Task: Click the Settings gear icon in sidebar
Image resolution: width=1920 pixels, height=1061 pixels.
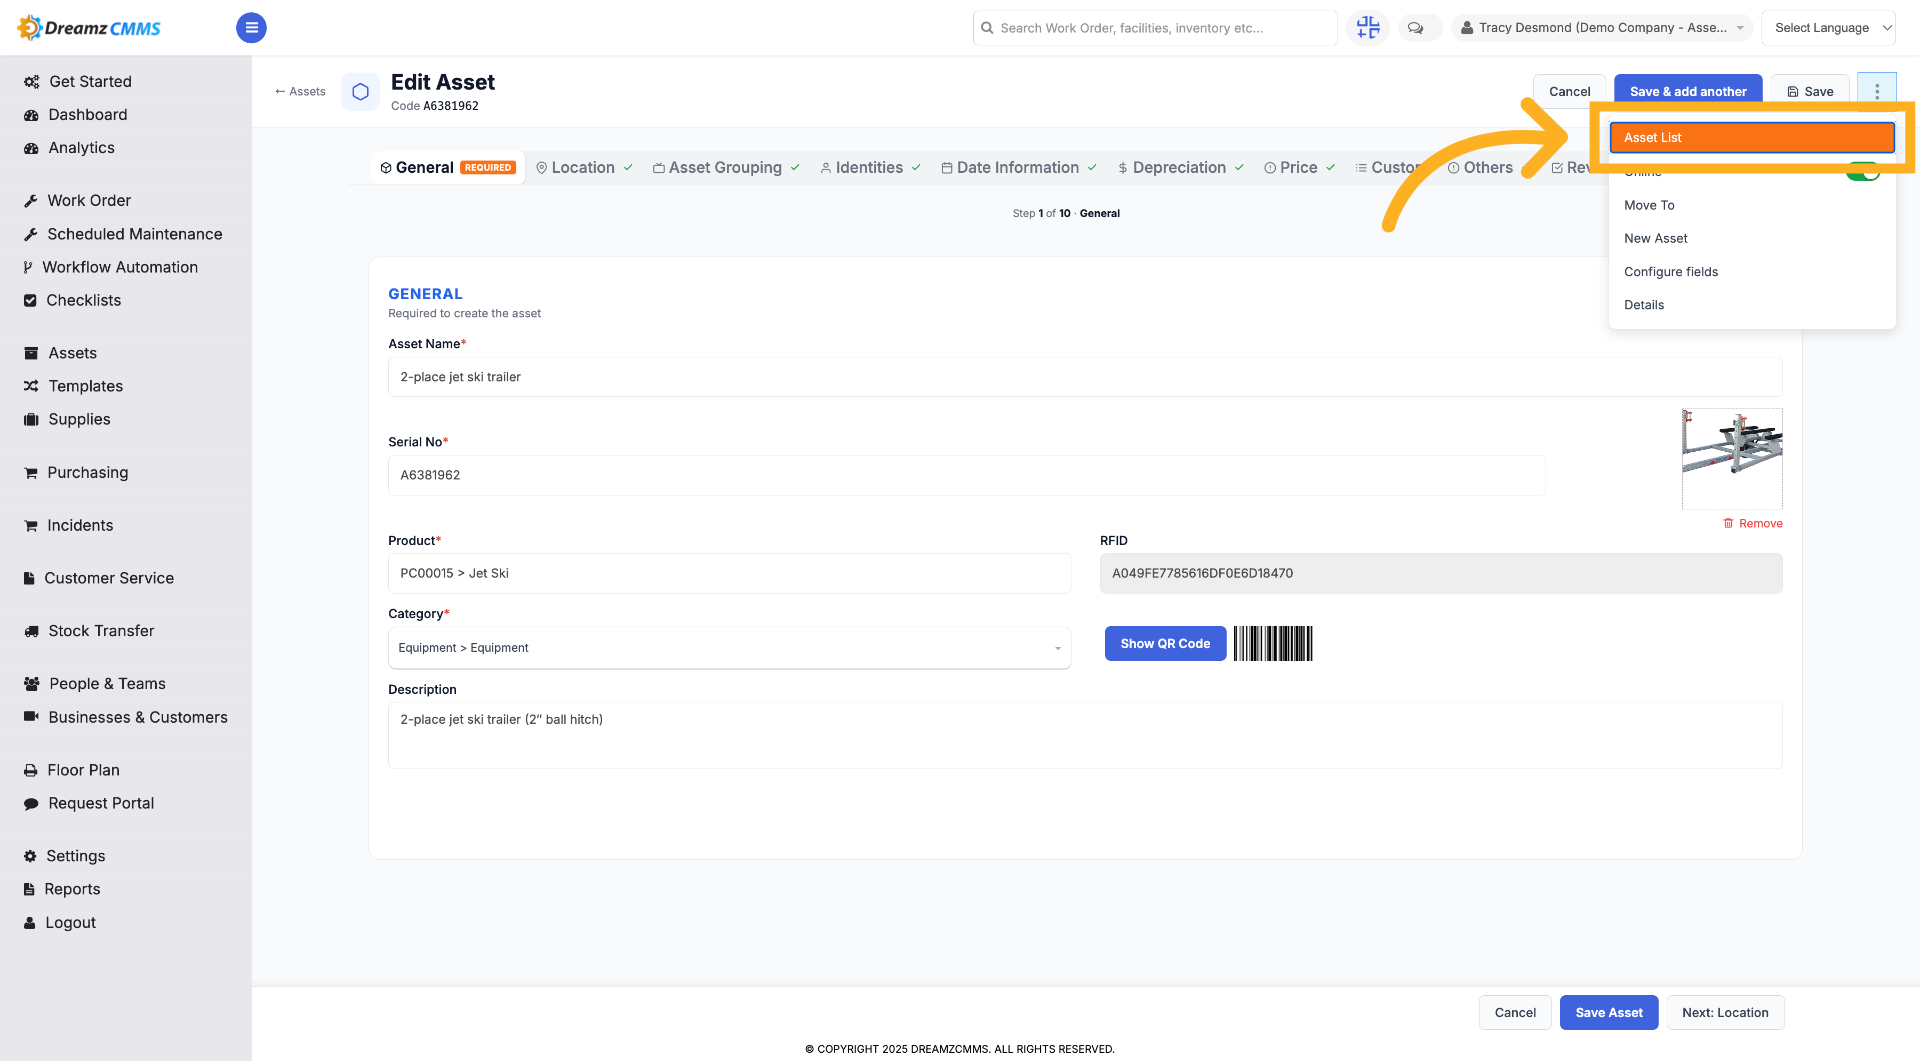Action: point(30,856)
